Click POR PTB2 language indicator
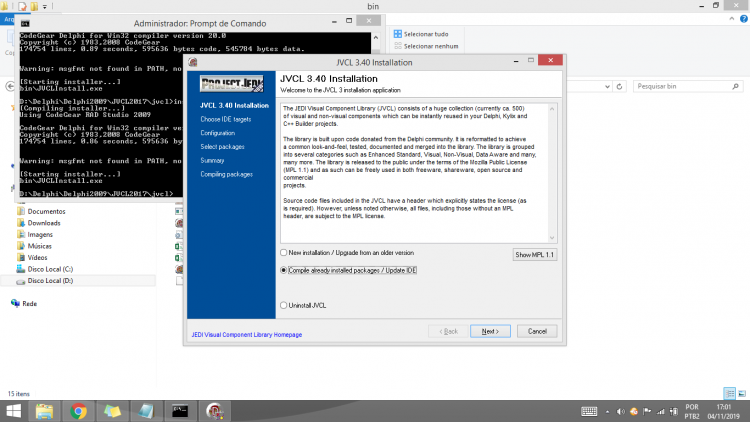Screen dimensions: 750x422 tap(692, 411)
